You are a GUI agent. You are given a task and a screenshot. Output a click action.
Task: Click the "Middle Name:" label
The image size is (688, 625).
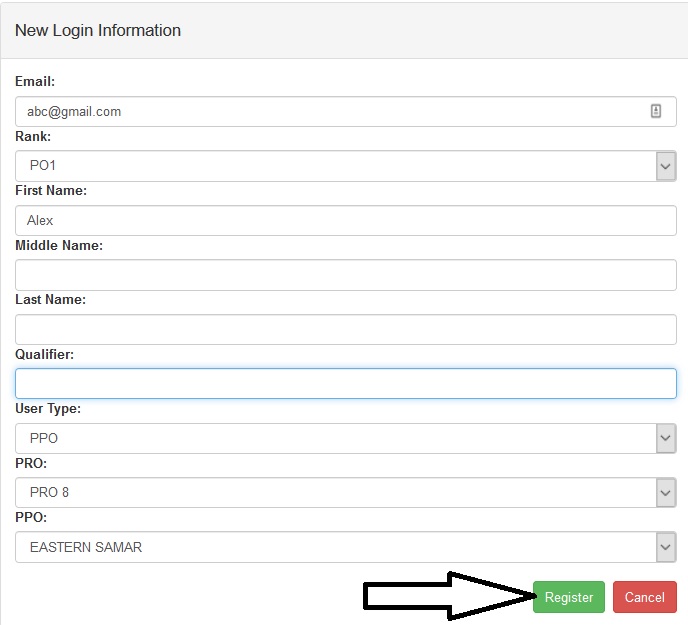[x=59, y=245]
